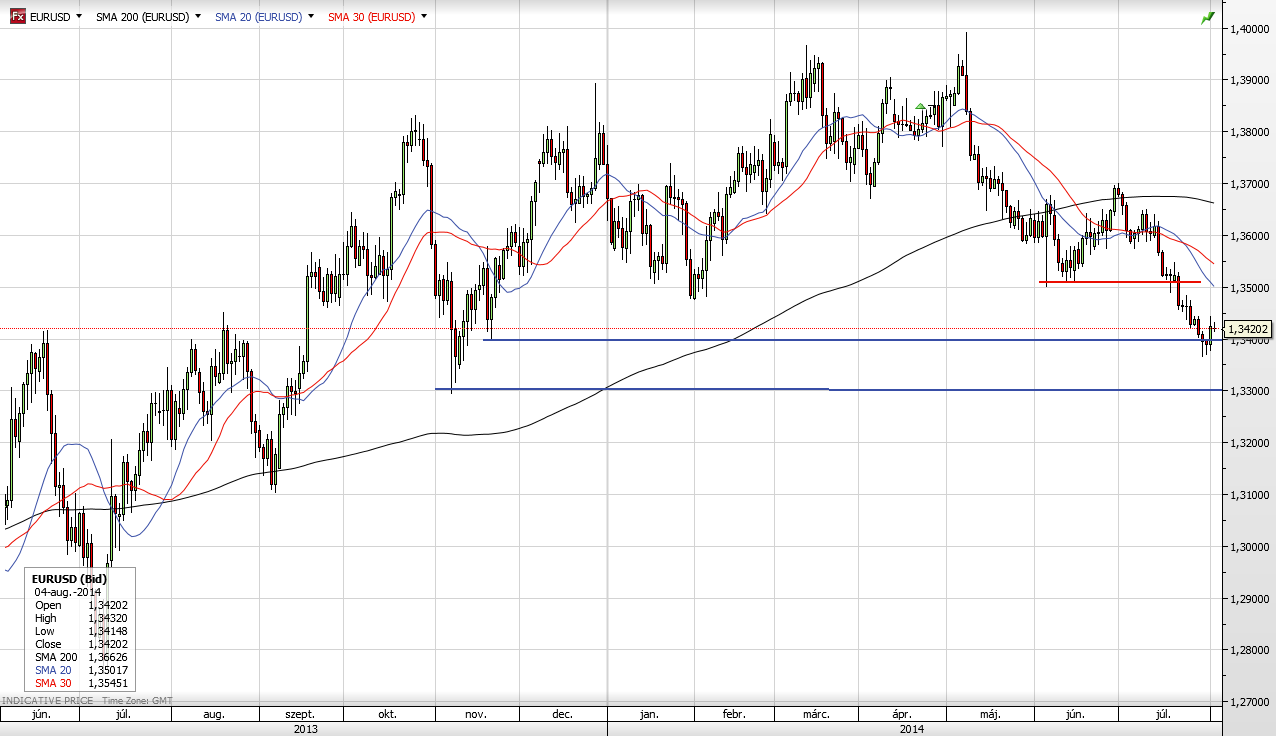Viewport: 1276px width, 736px height.
Task: Click the 1,36000 price axis label
Action: 1250,236
